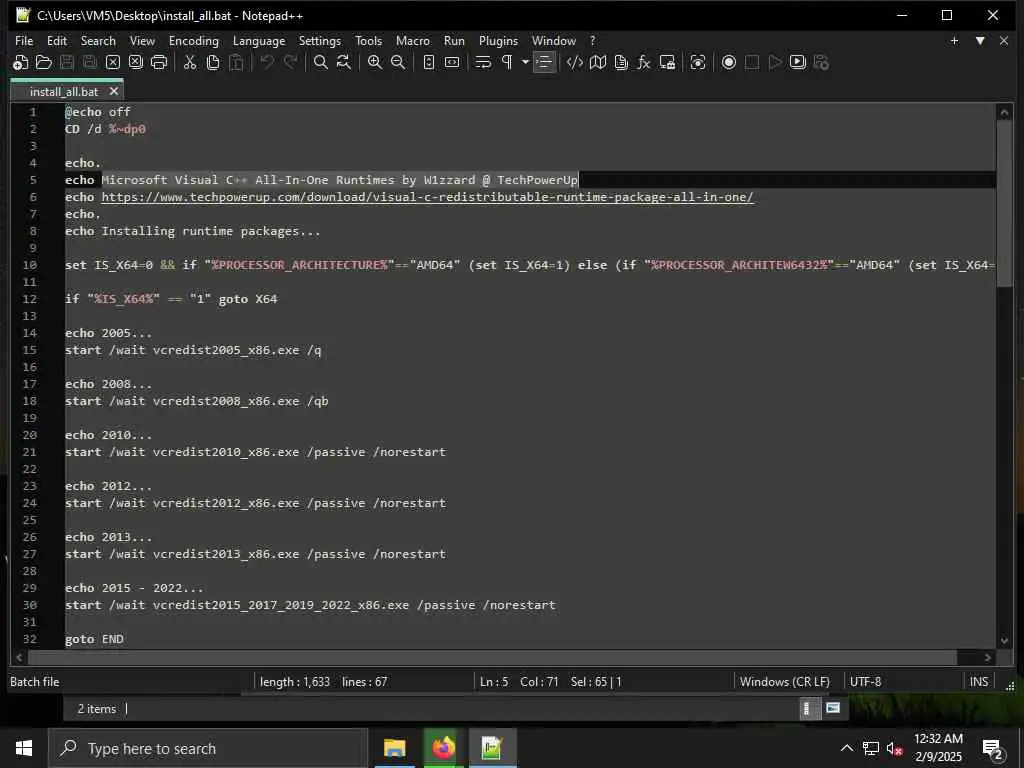Show the Document Map panel icon
Viewport: 1024px width, 768px height.
[598, 63]
